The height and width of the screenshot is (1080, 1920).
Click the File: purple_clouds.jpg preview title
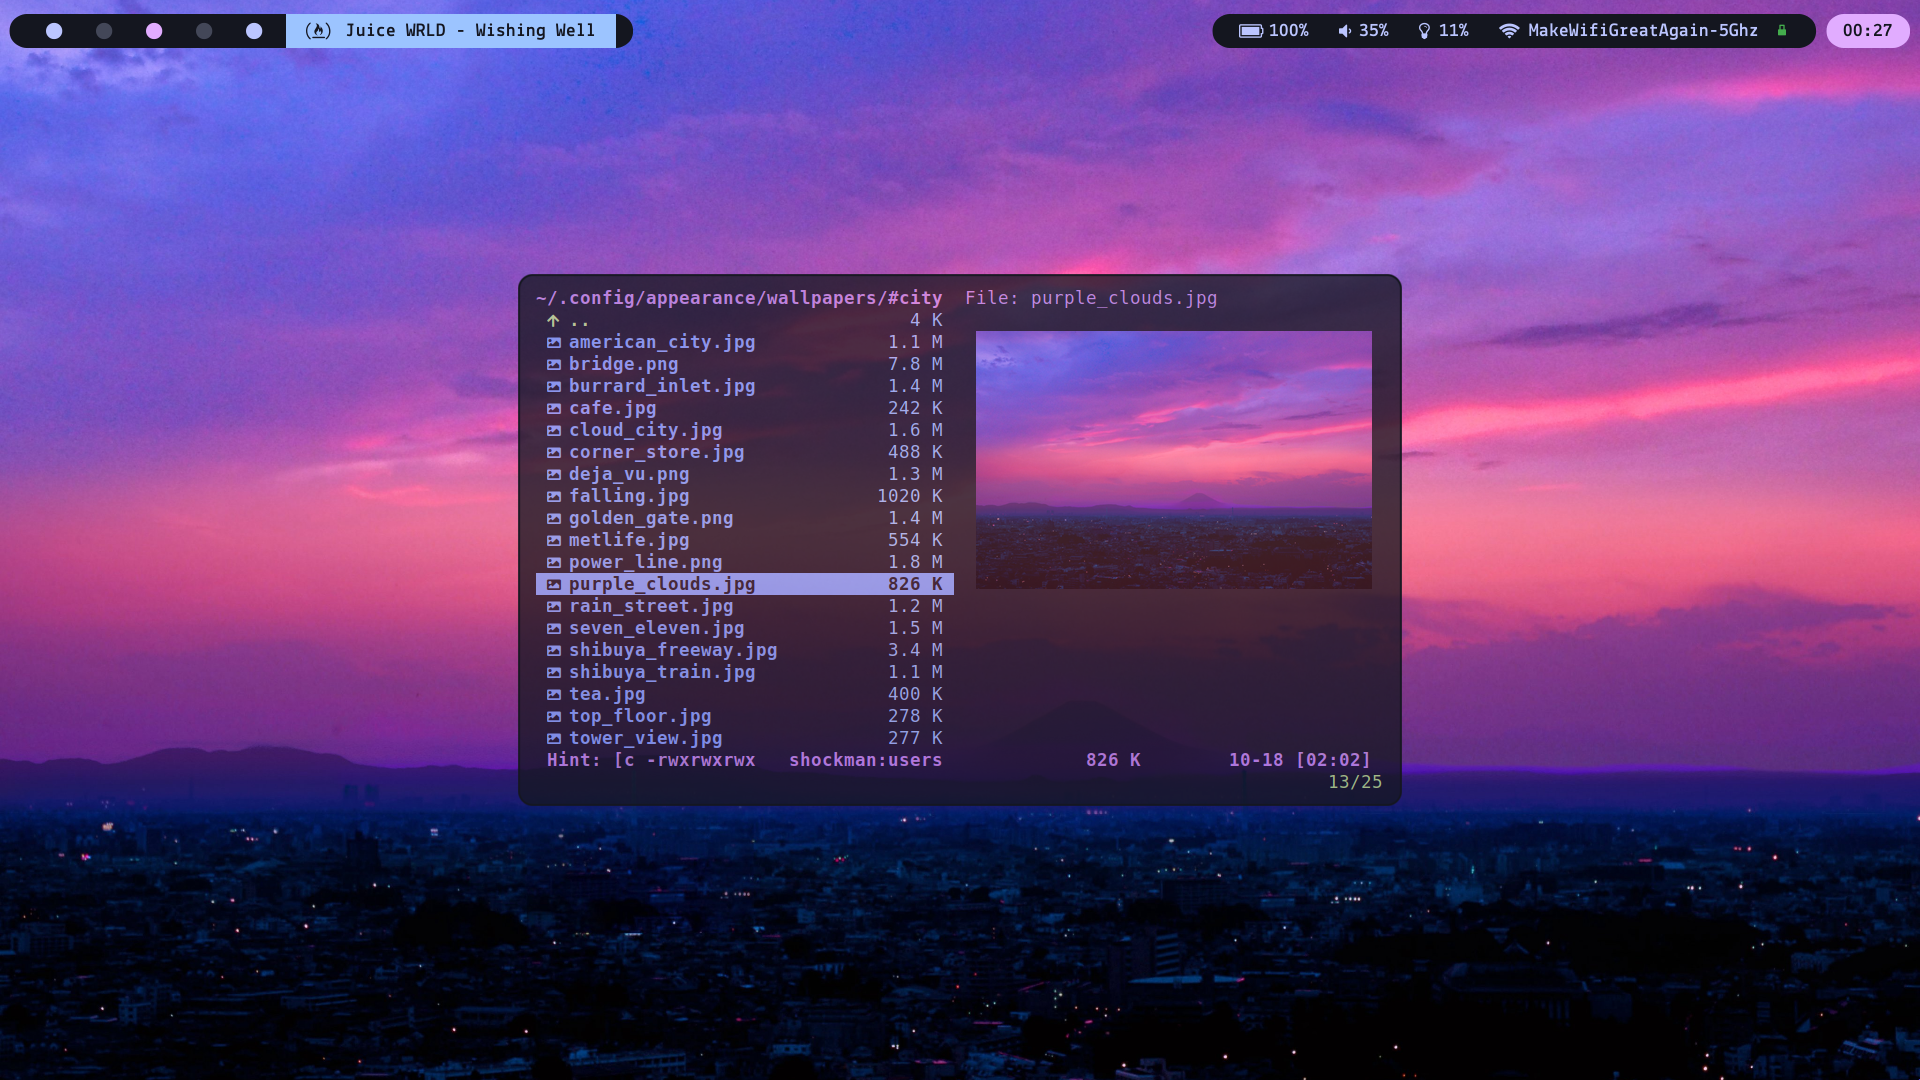(1091, 298)
